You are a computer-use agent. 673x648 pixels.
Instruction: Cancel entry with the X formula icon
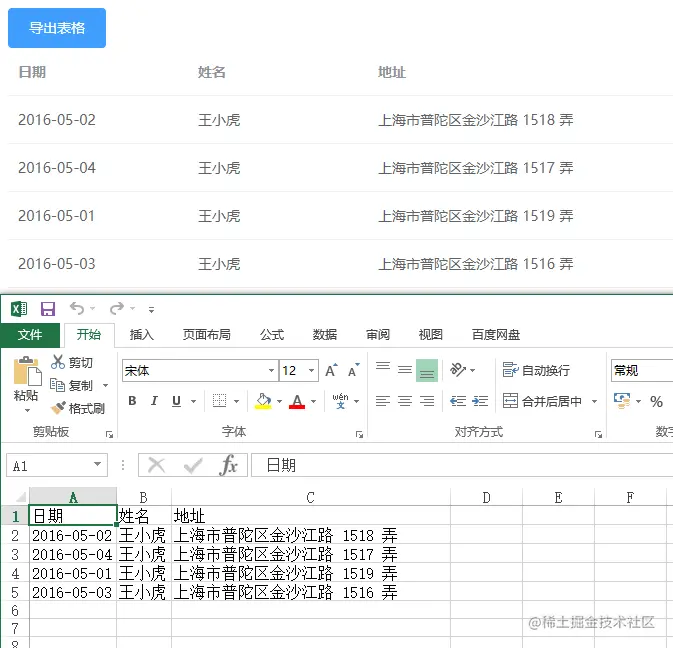pos(156,465)
